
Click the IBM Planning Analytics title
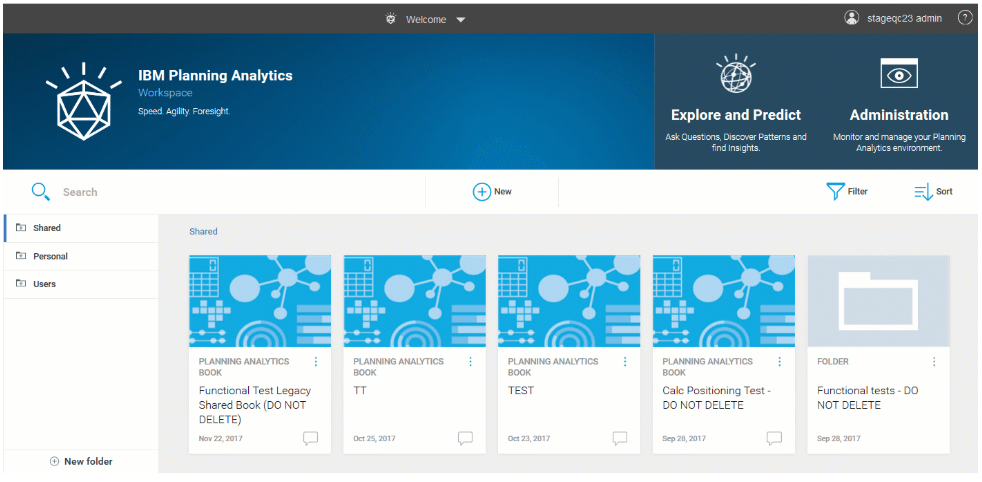point(215,76)
